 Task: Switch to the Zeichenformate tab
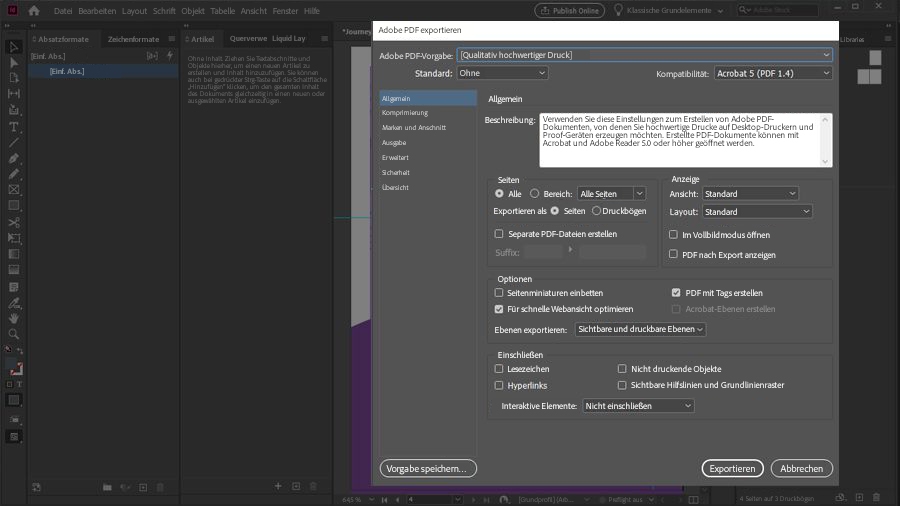(133, 39)
